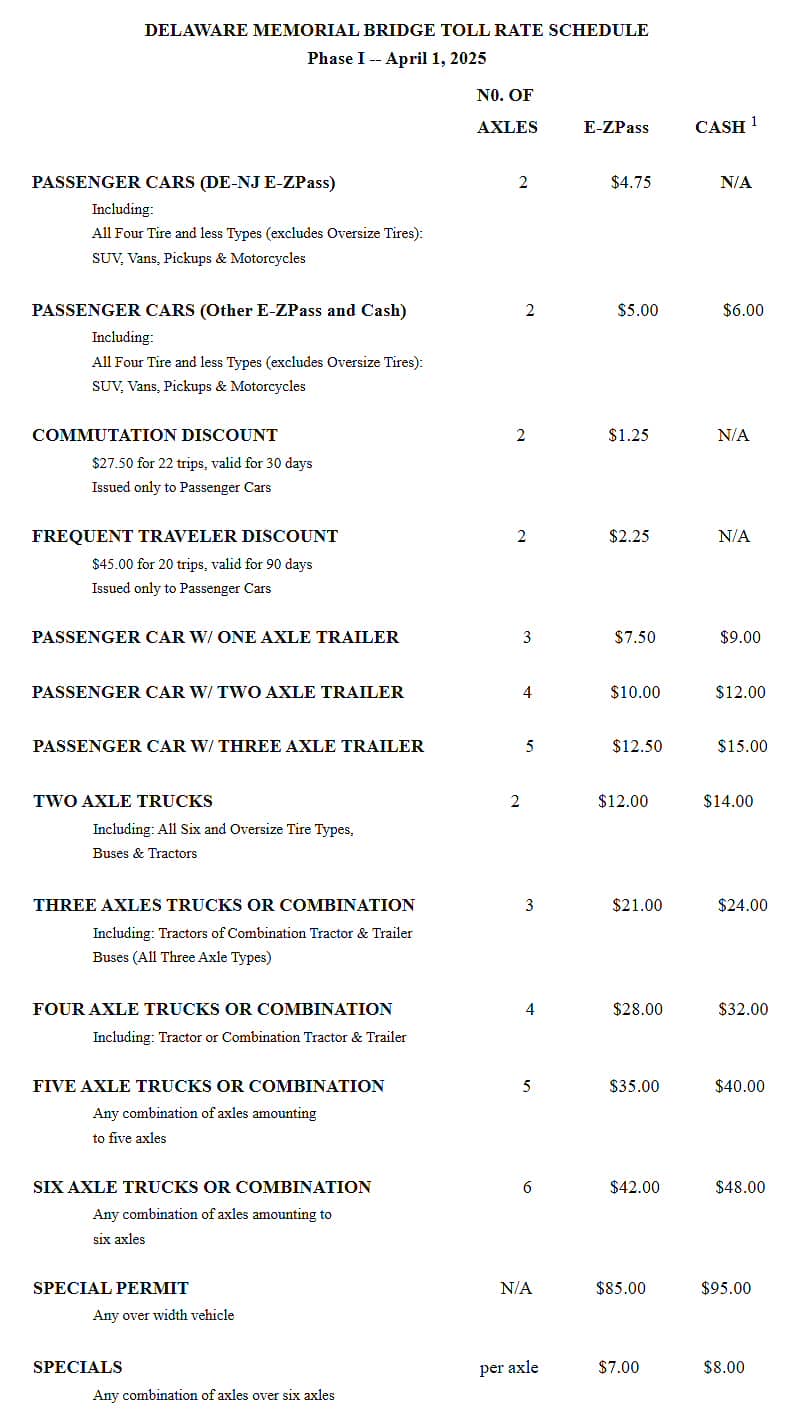
Task: Click the CASH column footnote superscript 1
Action: pyautogui.click(x=754, y=122)
